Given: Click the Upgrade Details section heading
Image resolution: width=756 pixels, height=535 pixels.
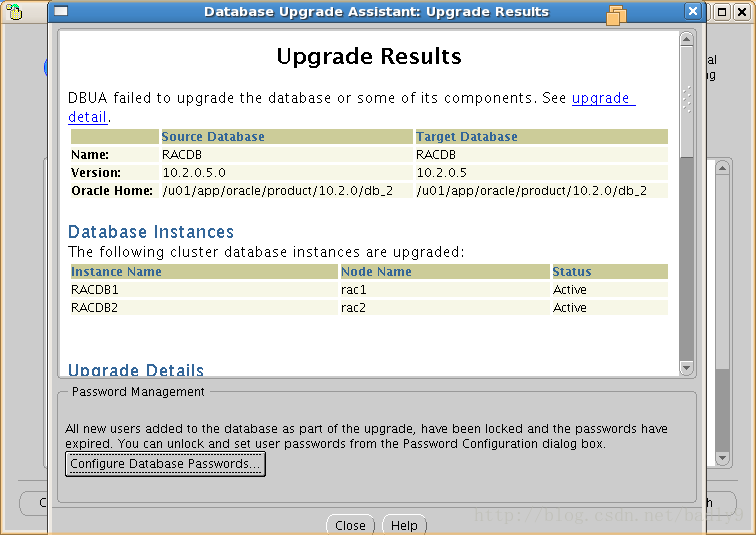Looking at the screenshot, I should (136, 370).
